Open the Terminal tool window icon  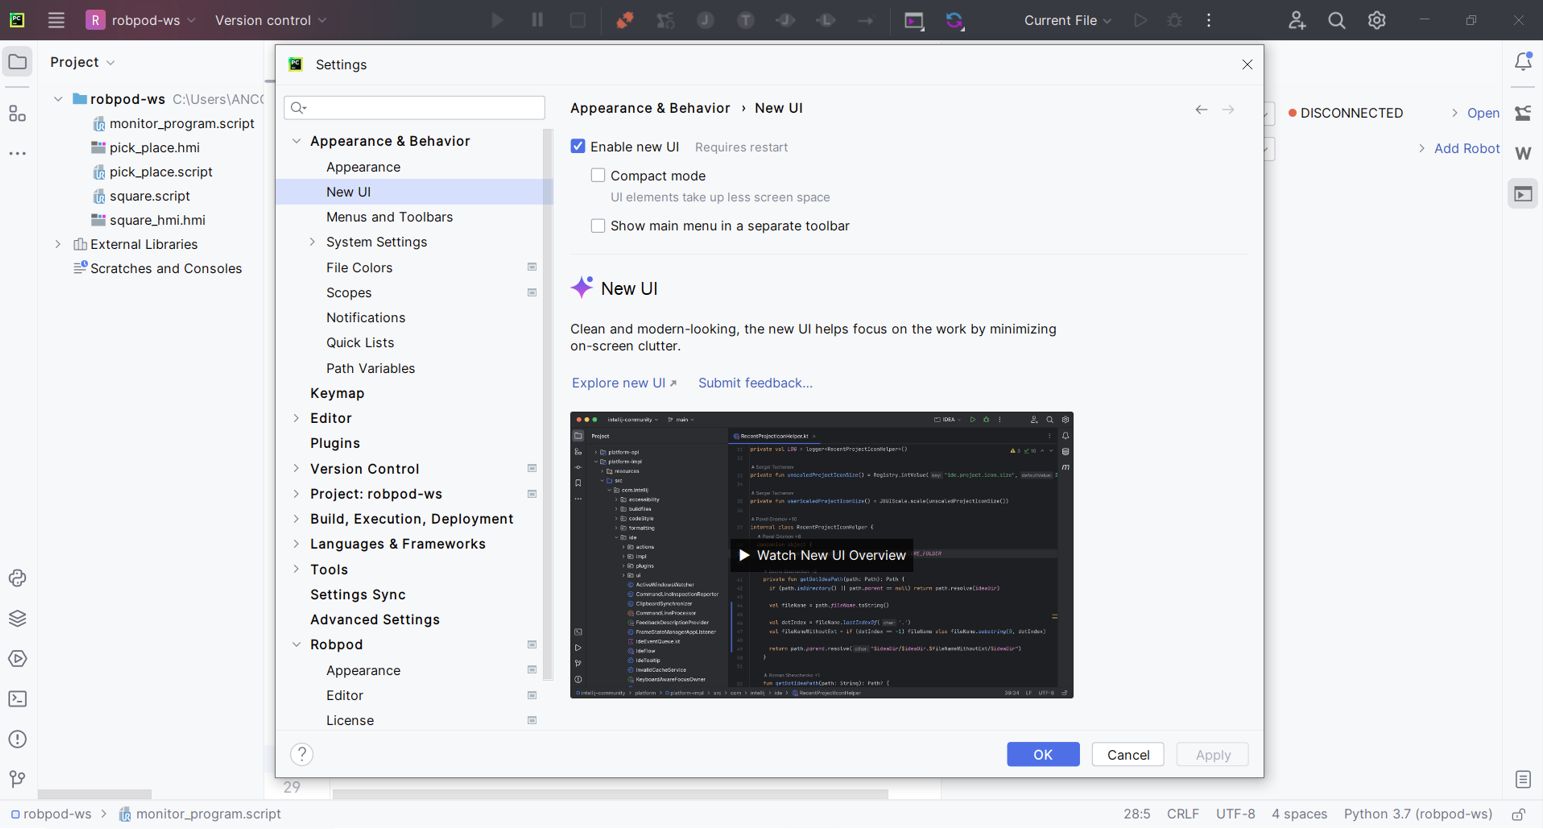coord(18,699)
